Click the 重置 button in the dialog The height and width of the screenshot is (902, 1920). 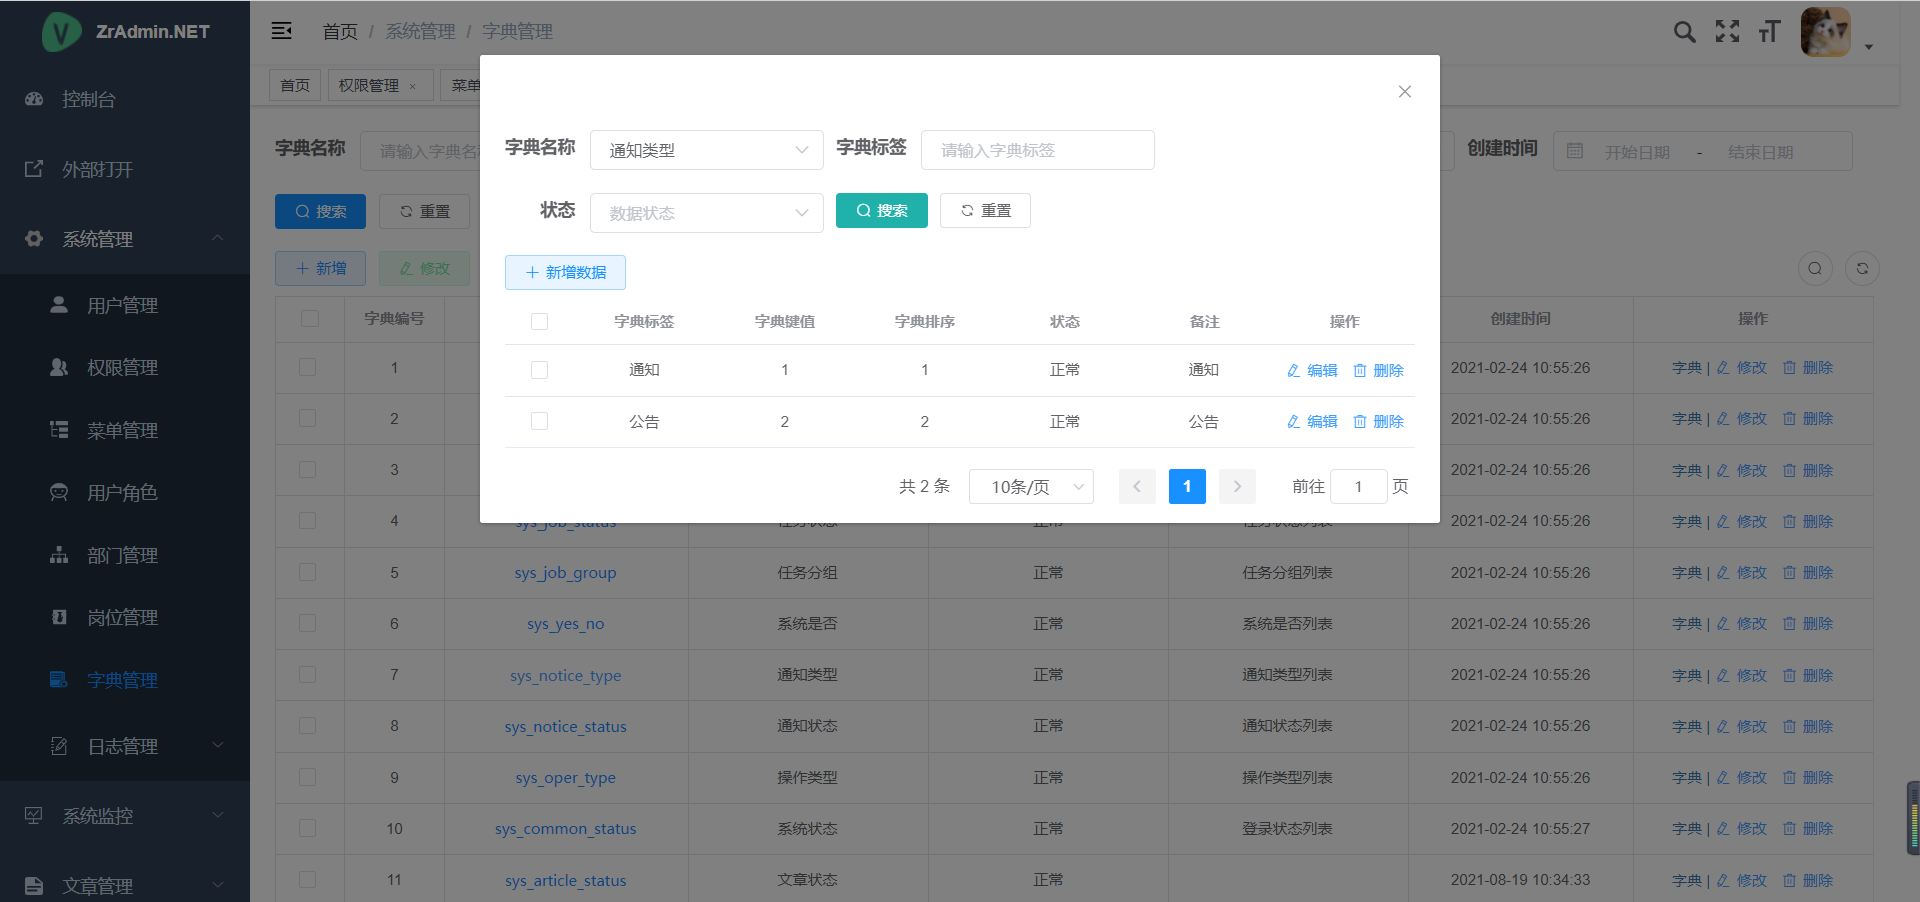tap(985, 211)
